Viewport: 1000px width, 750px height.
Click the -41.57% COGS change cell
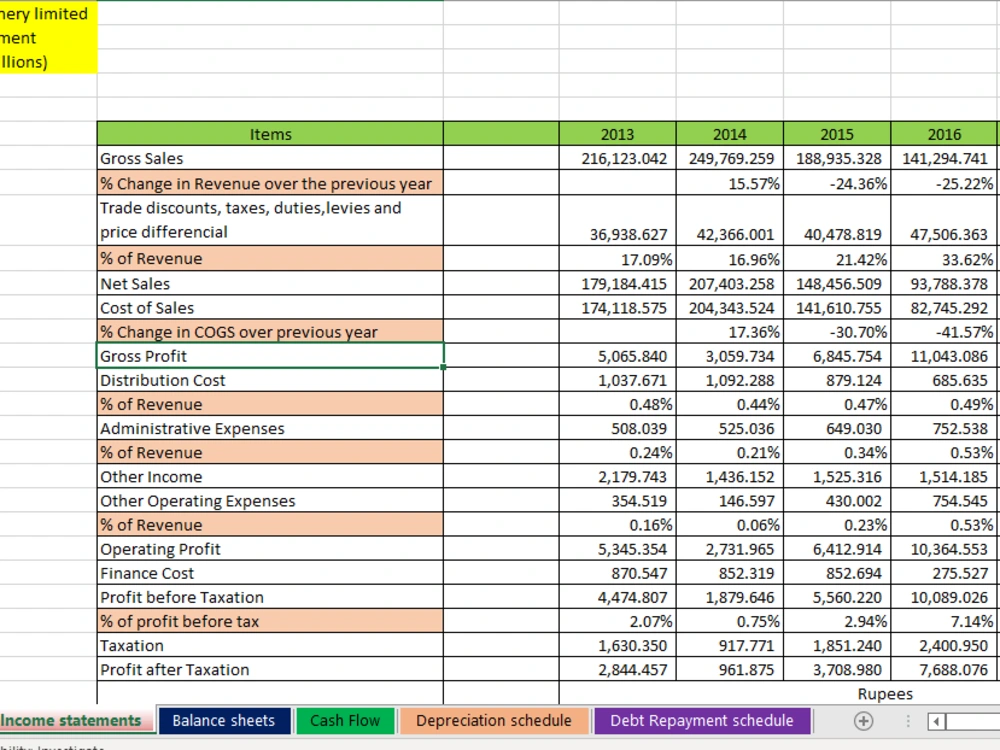coord(944,332)
